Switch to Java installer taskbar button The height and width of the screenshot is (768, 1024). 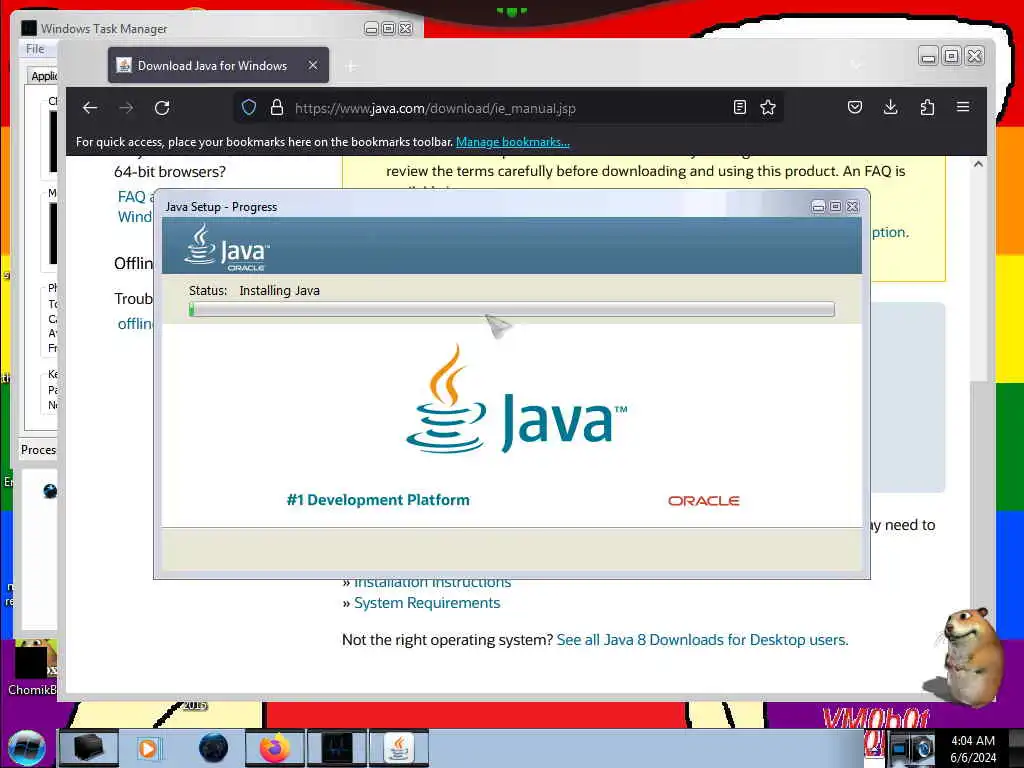(399, 748)
